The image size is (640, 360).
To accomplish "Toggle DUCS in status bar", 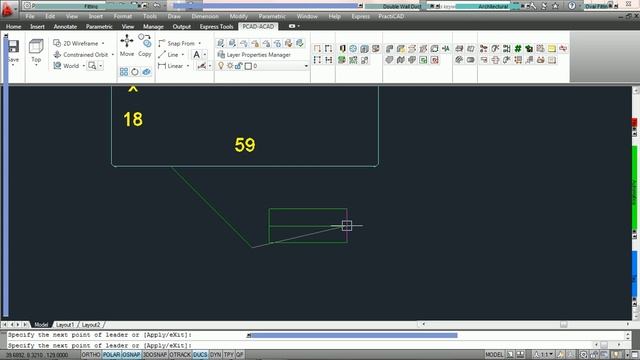I will coord(200,355).
